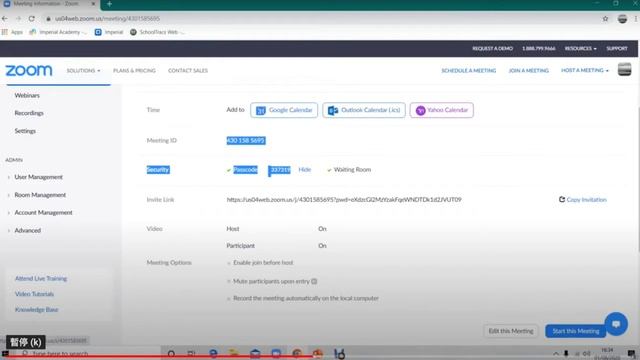Screen dimensions: 640x360
Task: Click the taskbar clock
Action: point(607,353)
